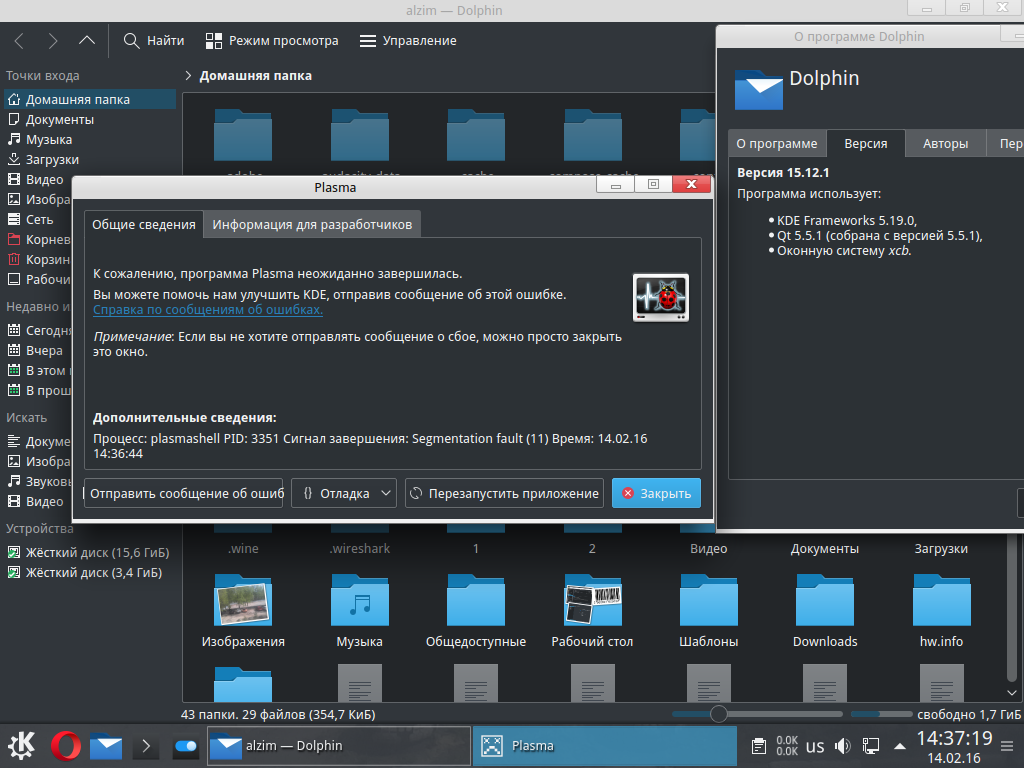Click the us keyboard layout indicator
The height and width of the screenshot is (768, 1024).
click(x=815, y=746)
